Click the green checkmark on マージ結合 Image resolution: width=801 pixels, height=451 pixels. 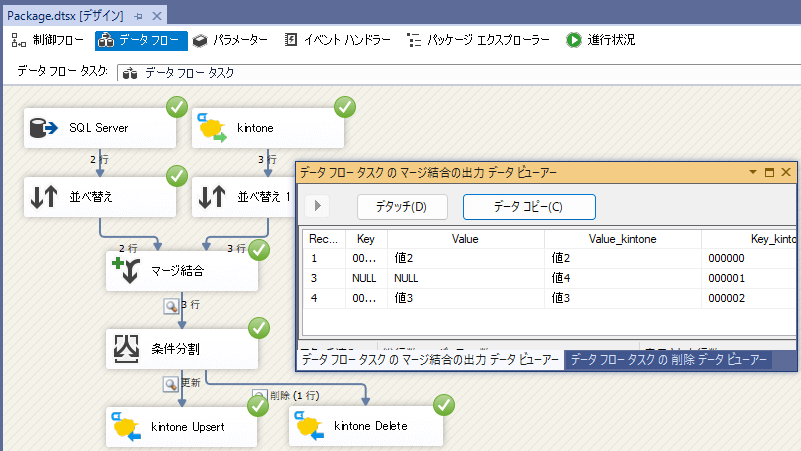click(259, 250)
